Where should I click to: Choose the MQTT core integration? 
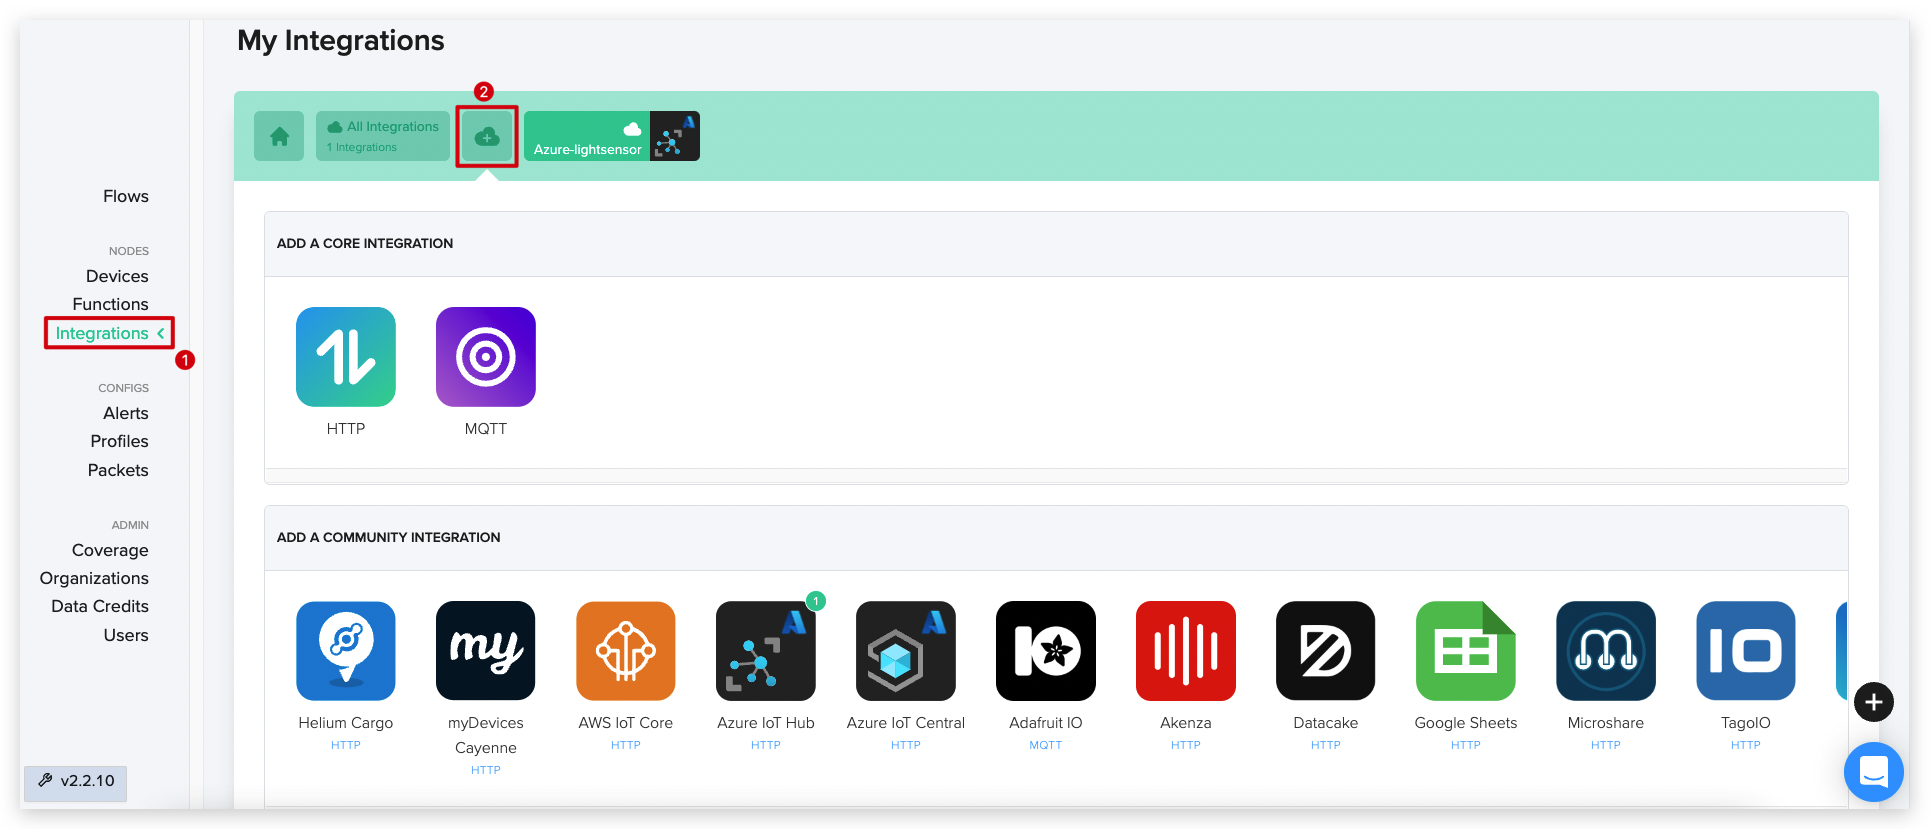(486, 357)
